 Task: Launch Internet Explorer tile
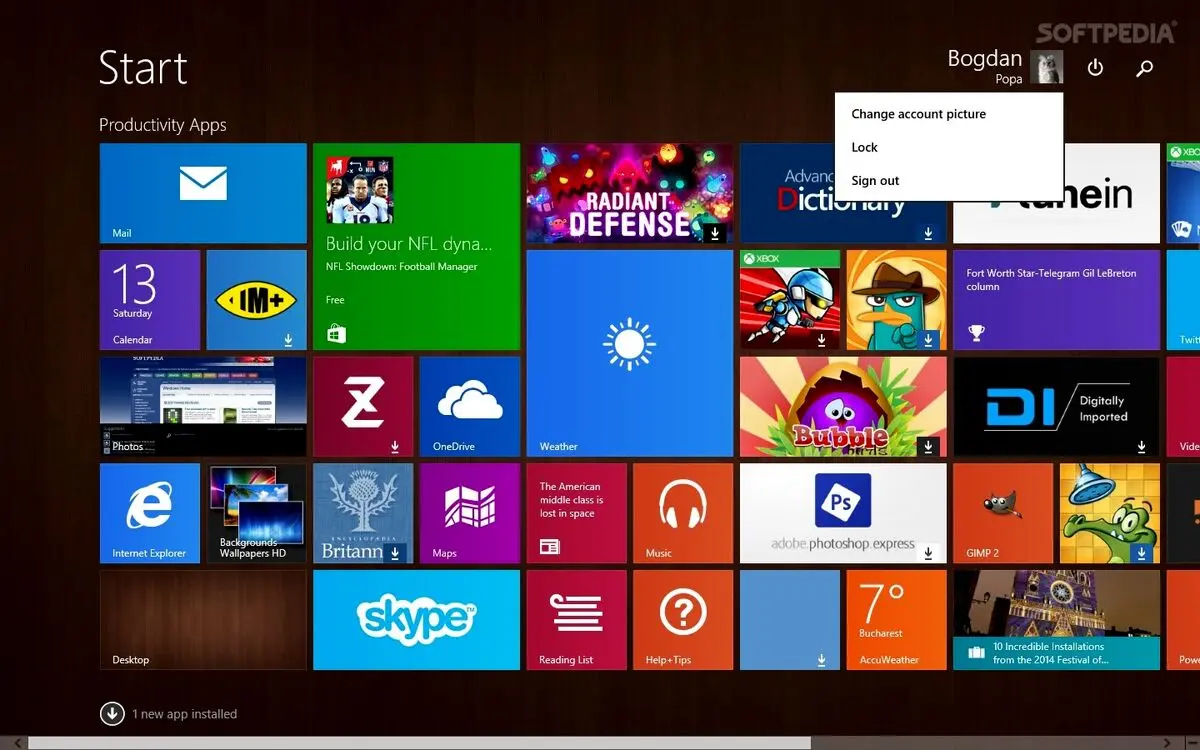[150, 513]
